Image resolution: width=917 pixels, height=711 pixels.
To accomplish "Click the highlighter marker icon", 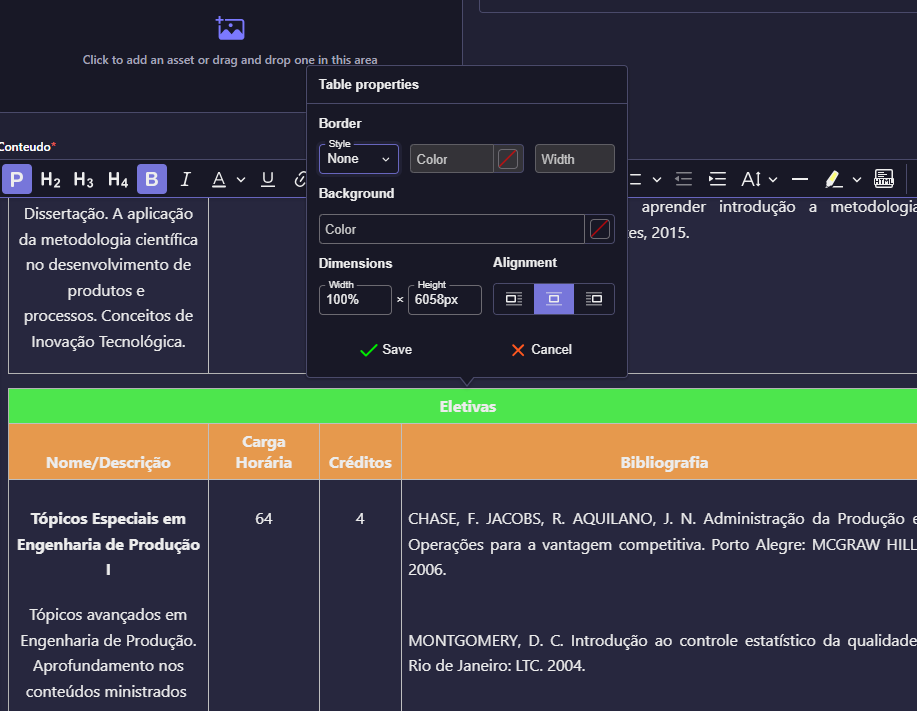I will point(833,179).
